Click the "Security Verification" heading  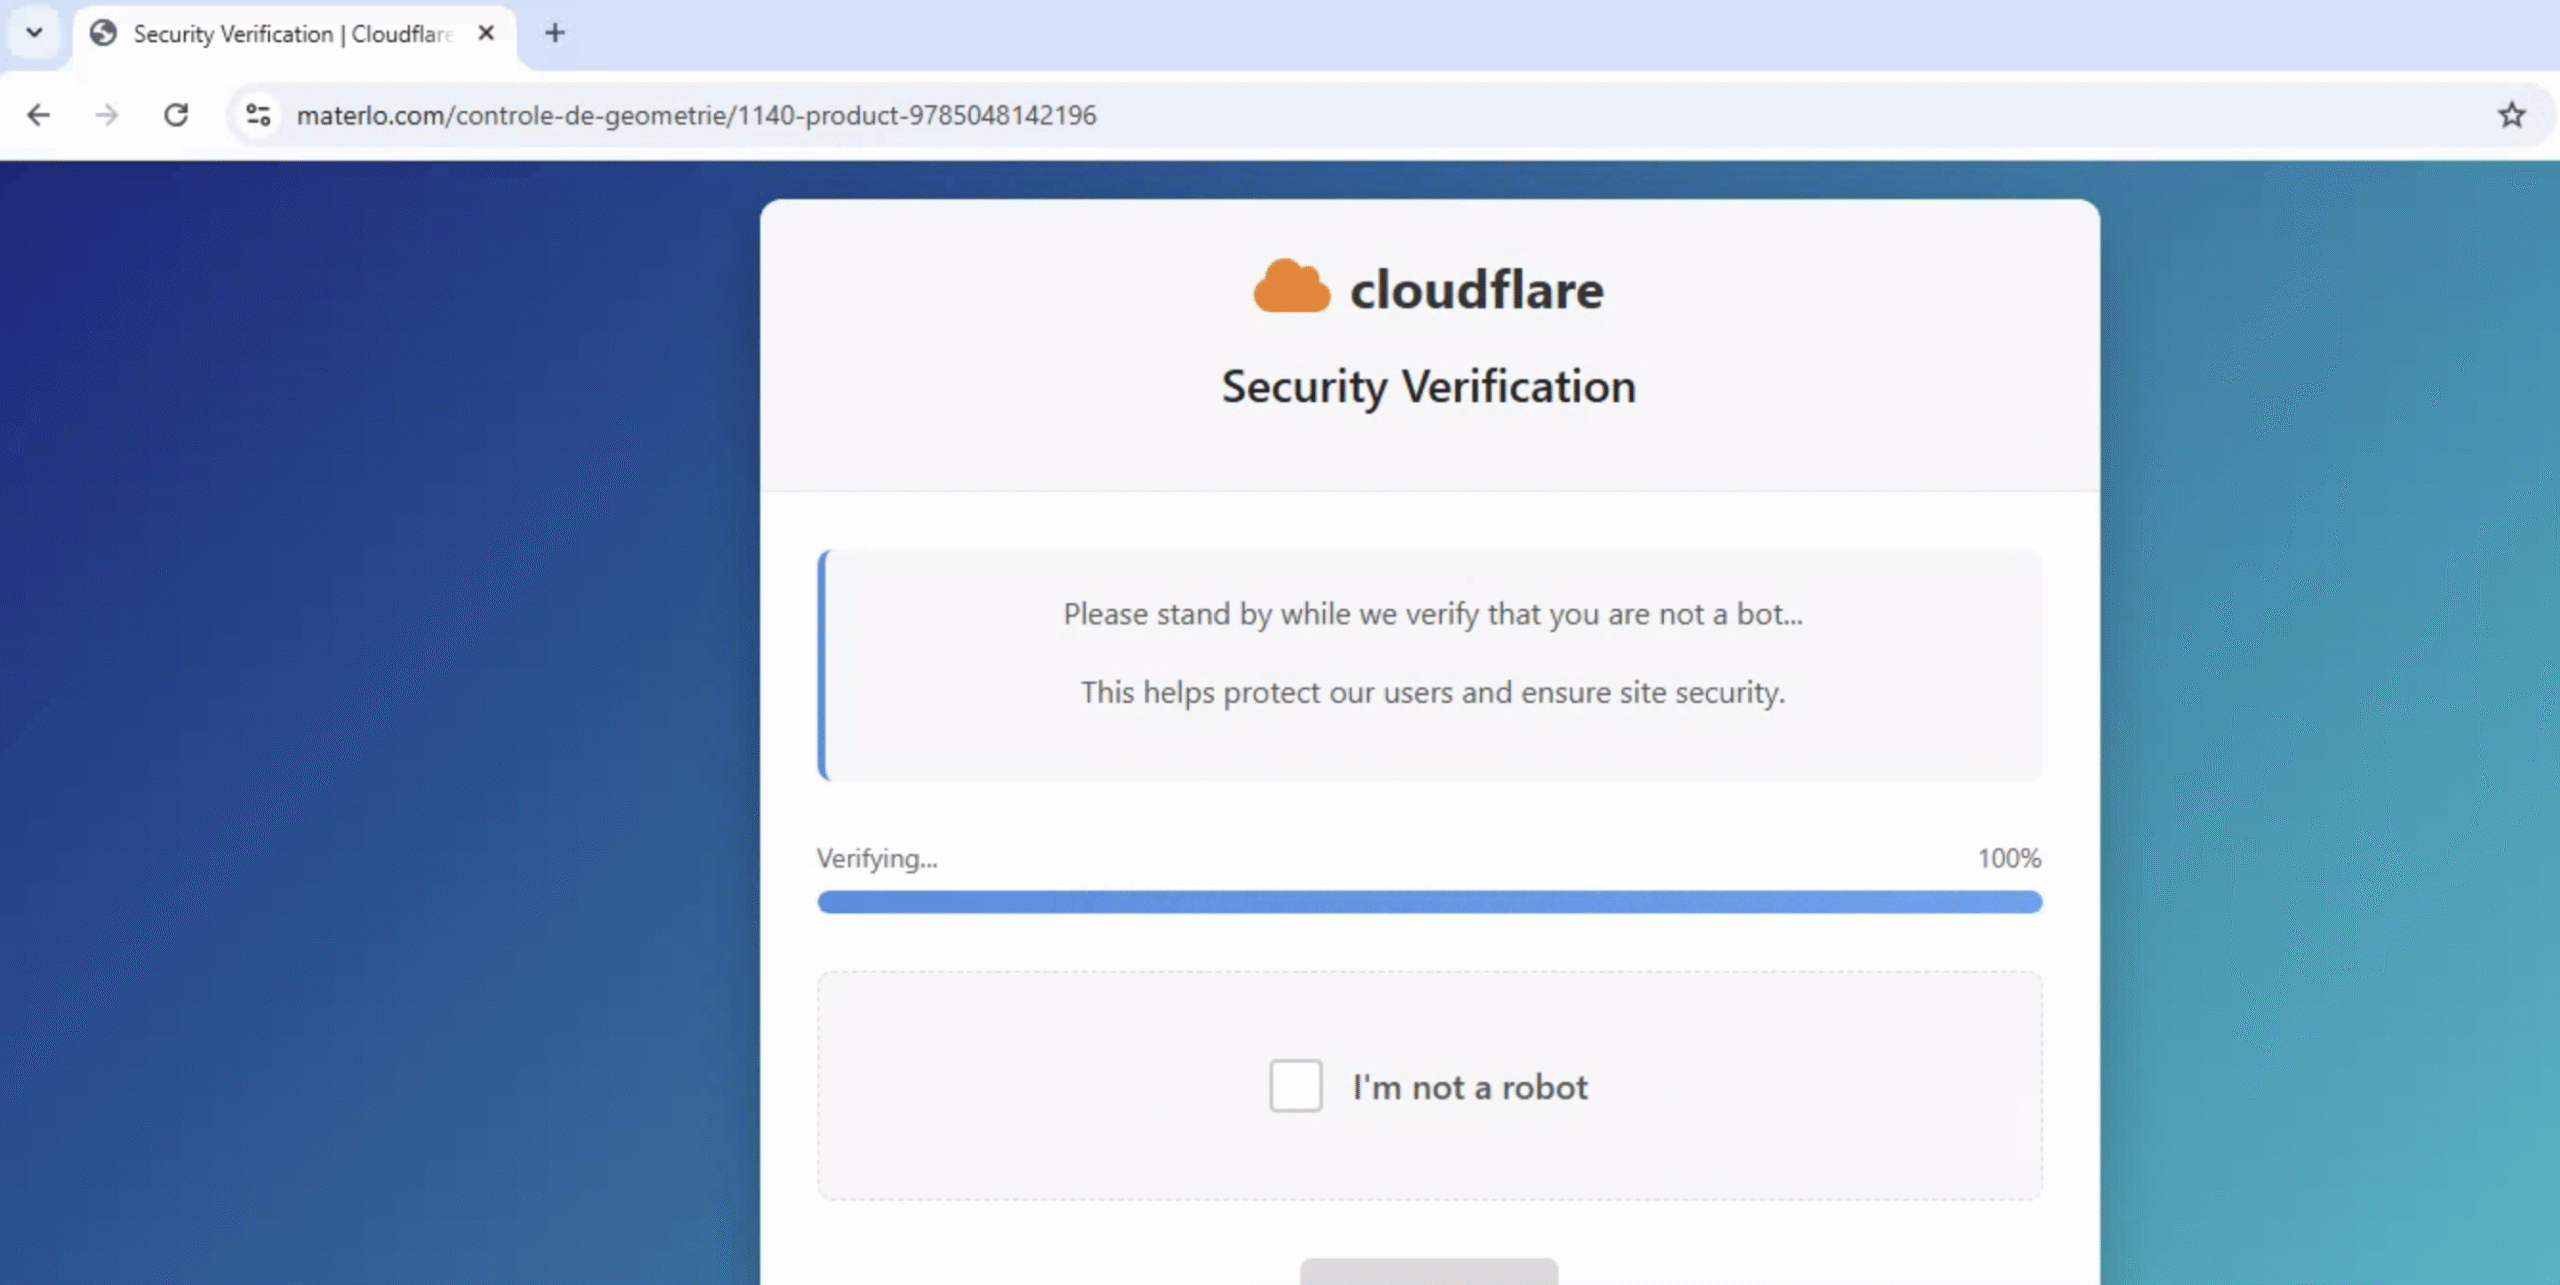click(1429, 387)
